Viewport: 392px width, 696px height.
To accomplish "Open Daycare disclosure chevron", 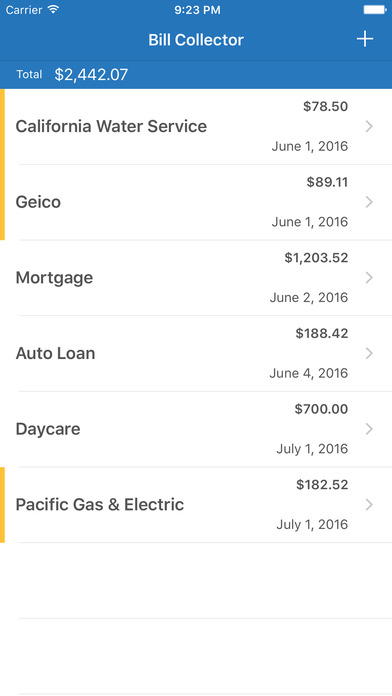I will [x=369, y=429].
